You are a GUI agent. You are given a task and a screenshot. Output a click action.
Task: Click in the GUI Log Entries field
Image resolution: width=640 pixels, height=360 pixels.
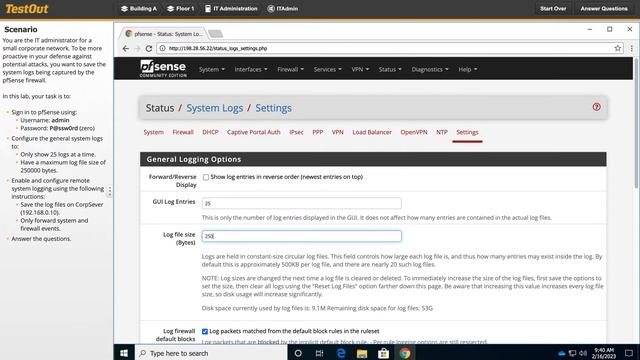[301, 203]
